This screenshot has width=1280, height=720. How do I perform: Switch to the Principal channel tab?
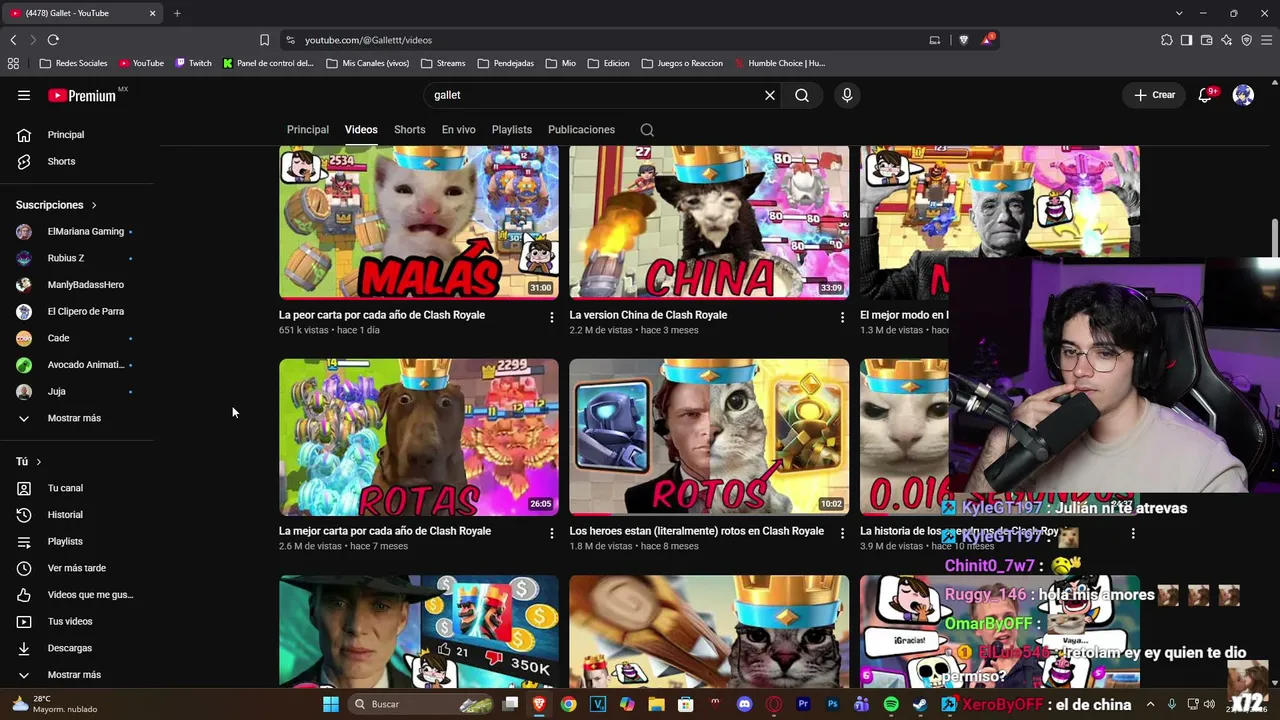pos(308,130)
